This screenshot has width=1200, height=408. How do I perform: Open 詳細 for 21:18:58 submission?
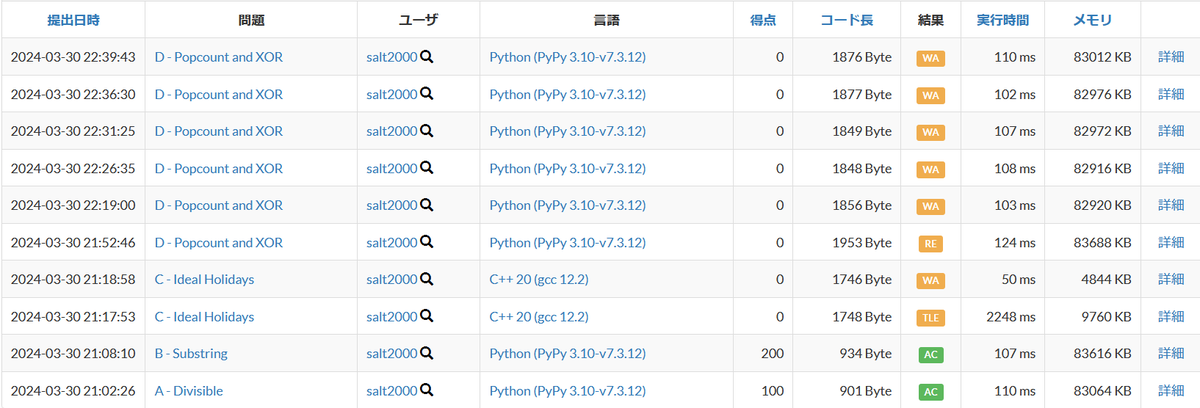coord(1171,279)
